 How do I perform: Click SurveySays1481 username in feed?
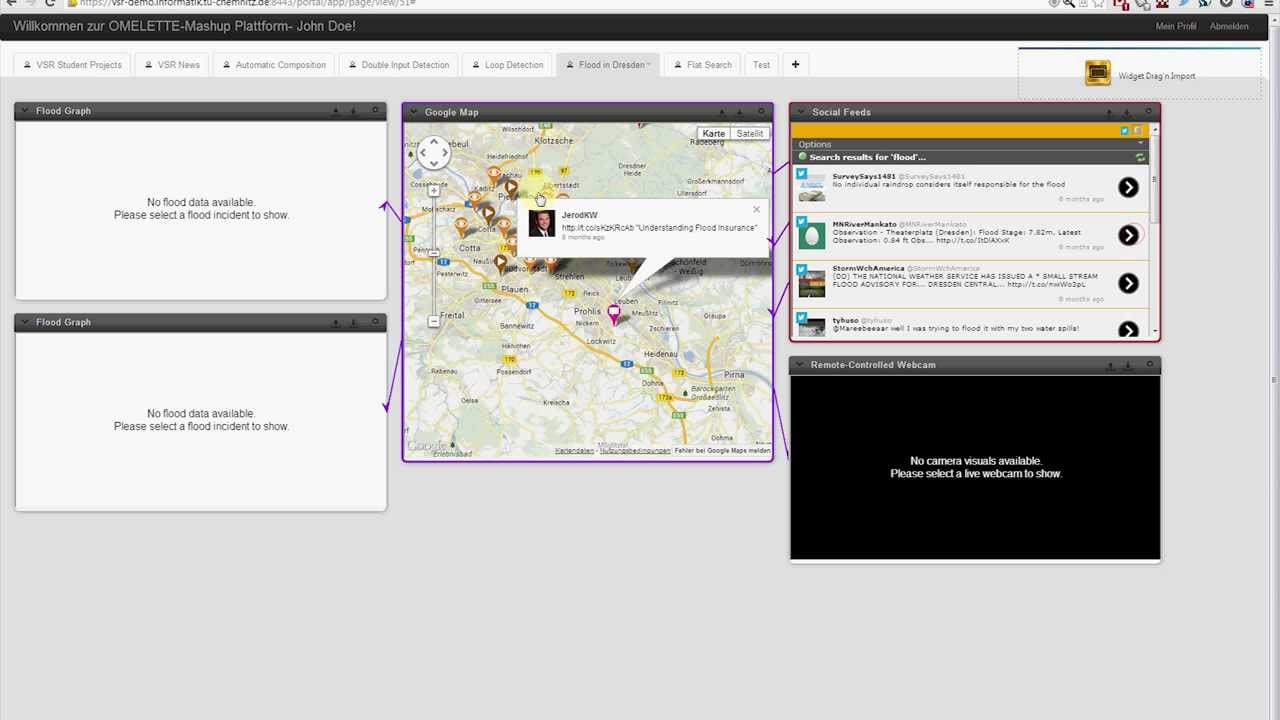point(864,177)
